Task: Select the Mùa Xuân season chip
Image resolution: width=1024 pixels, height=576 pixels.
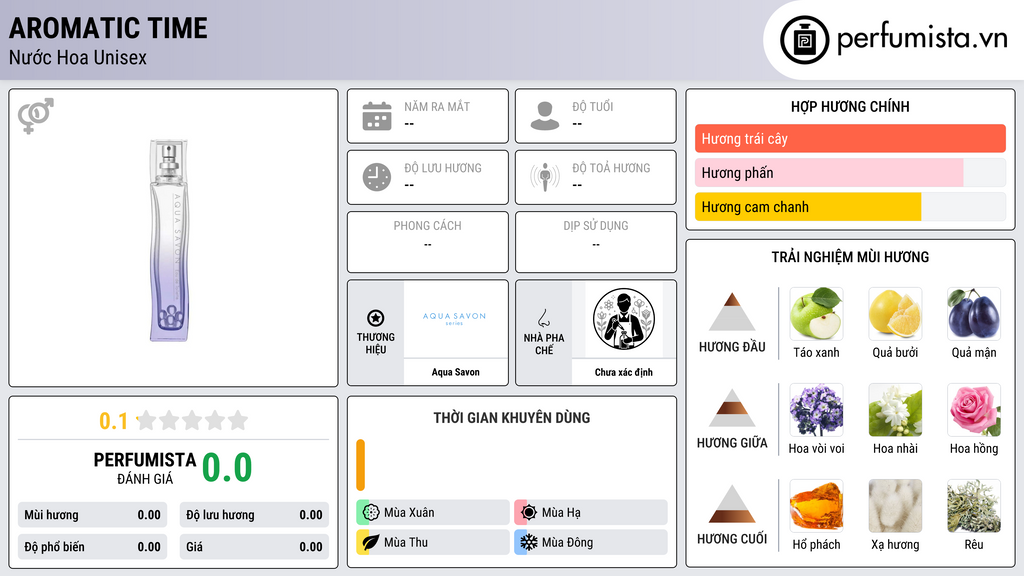Action: (x=433, y=512)
